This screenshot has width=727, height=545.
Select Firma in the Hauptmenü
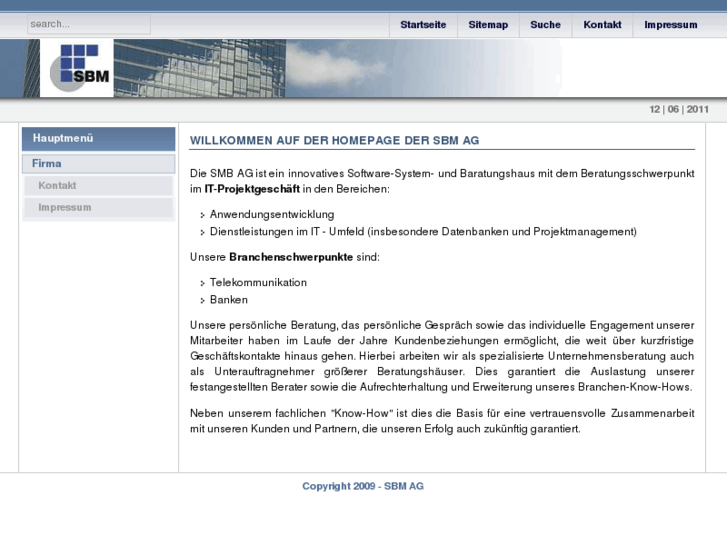[99, 164]
